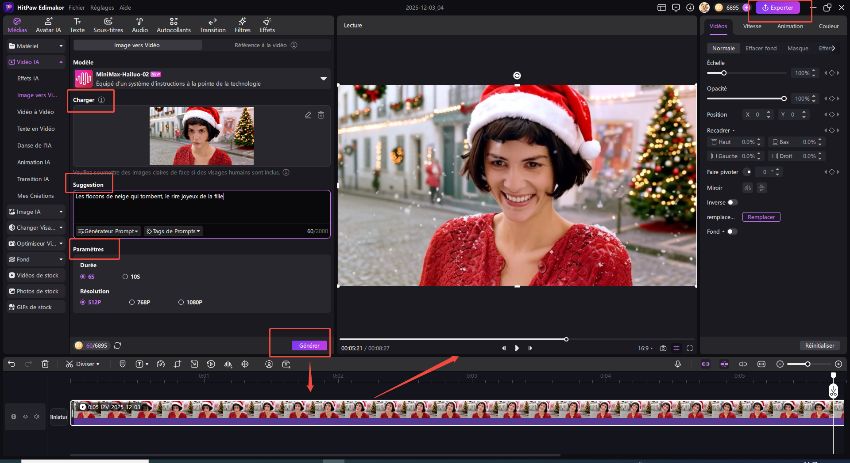
Task: Select the Effacer fond sub-tab
Action: 761,48
